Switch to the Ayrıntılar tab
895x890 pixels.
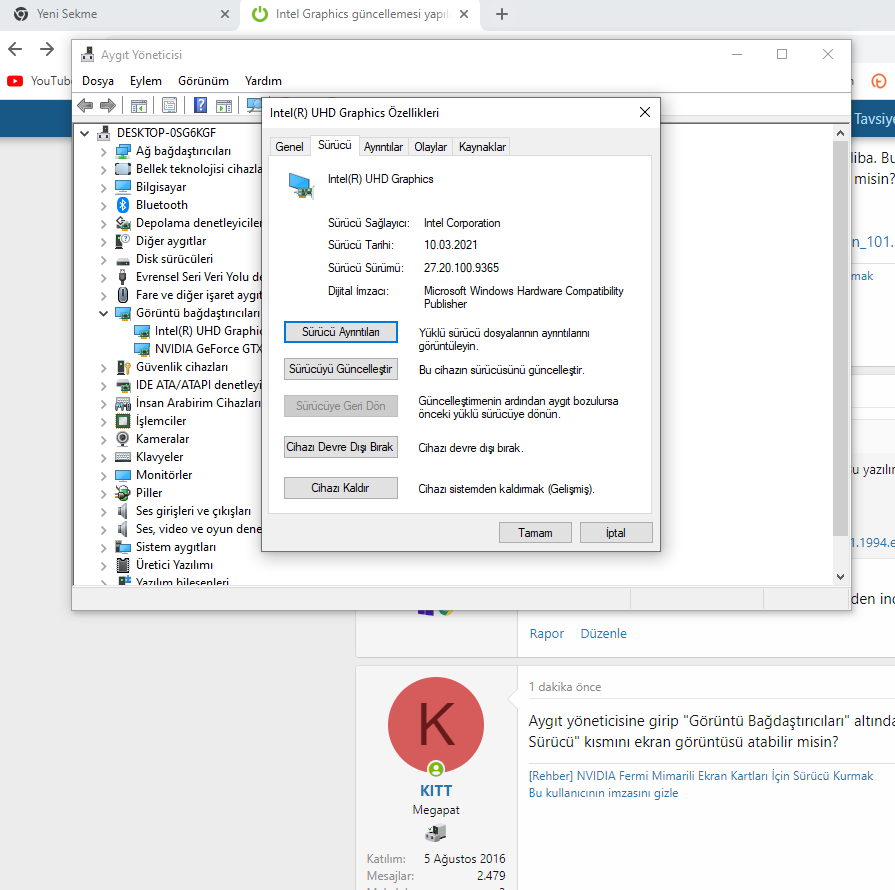[x=383, y=147]
